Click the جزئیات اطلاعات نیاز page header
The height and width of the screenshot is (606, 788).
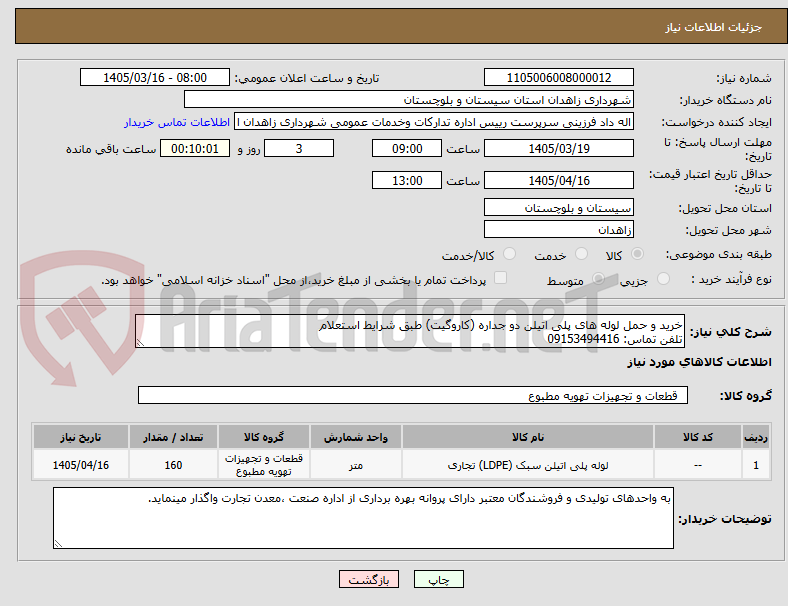pos(714,27)
